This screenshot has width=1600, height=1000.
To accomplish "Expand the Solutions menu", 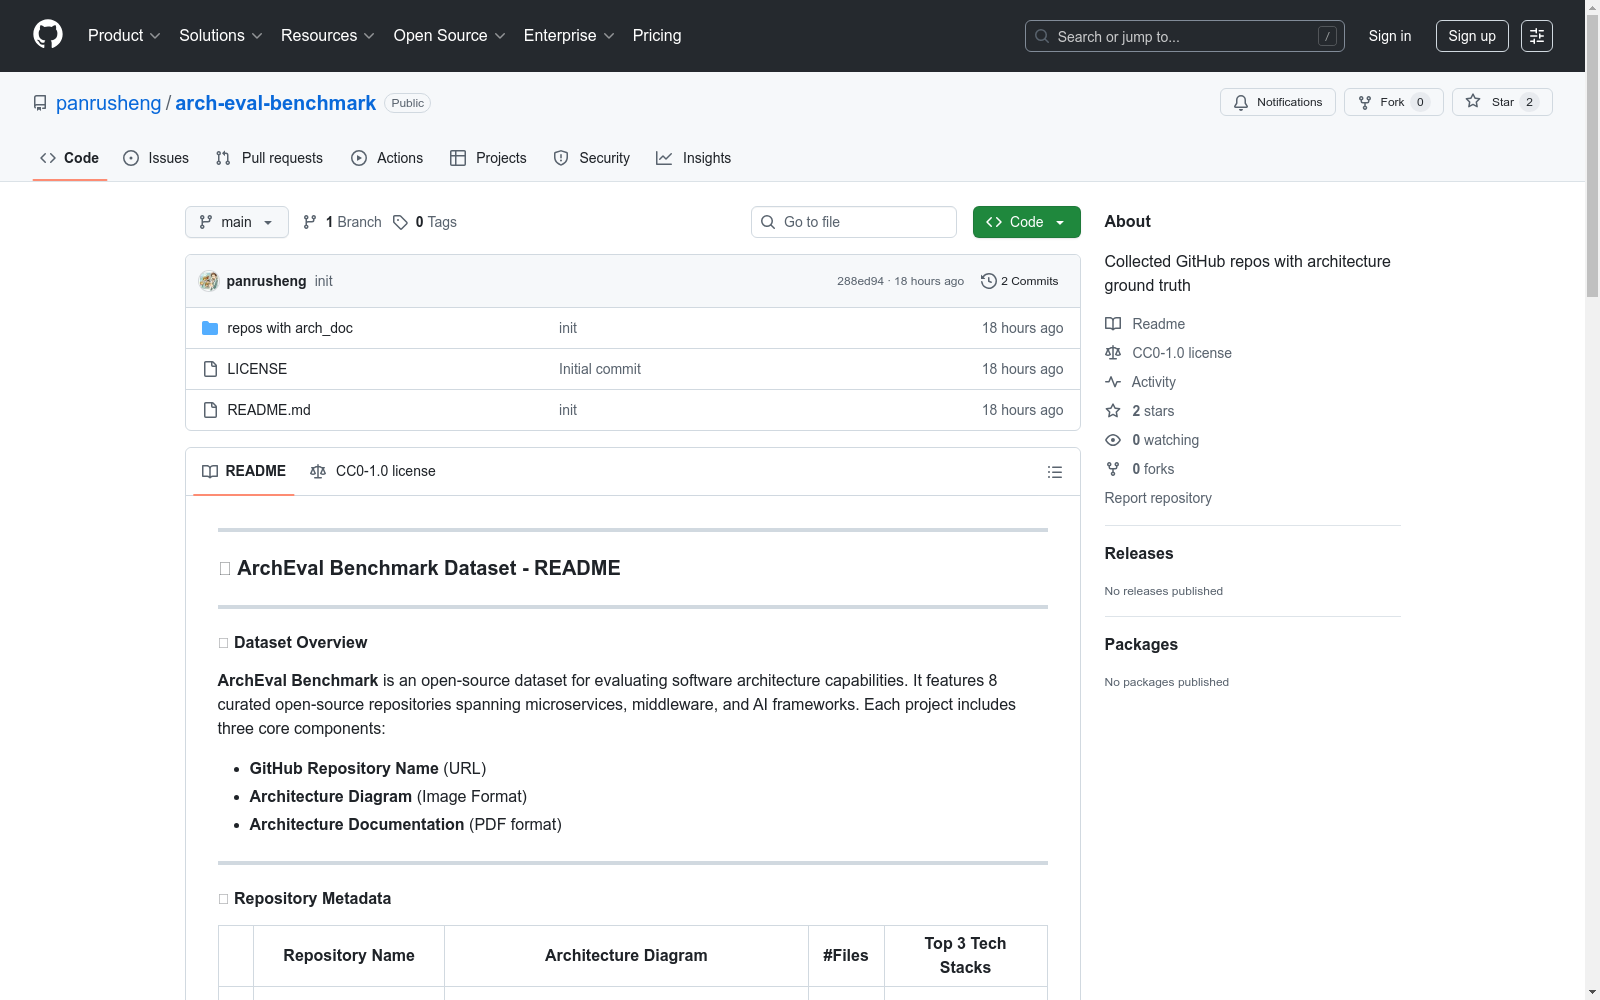I will [x=221, y=36].
